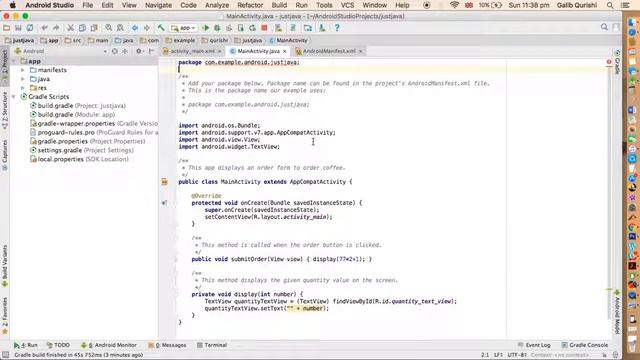Collapse the app module tree node
Screen dimensions: 640x360
click(x=14, y=61)
